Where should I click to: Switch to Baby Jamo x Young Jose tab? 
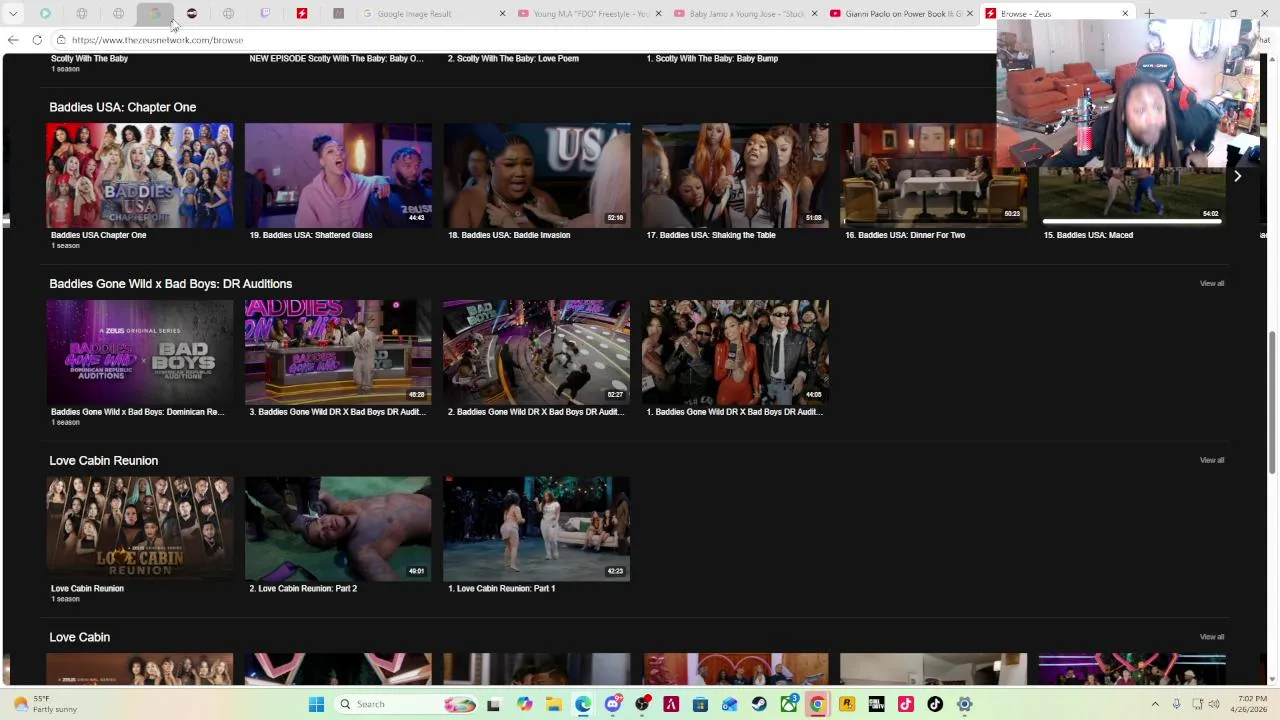[747, 14]
